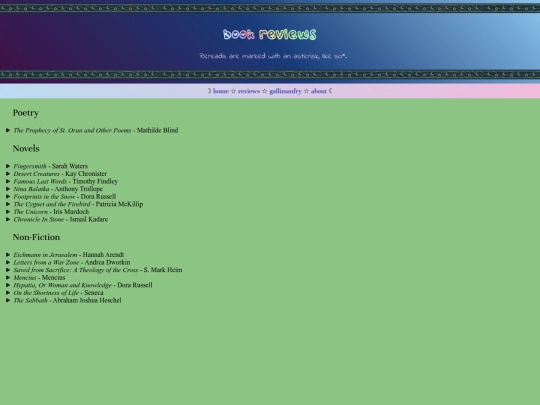Expand the Desert Creatures review

pos(56,174)
